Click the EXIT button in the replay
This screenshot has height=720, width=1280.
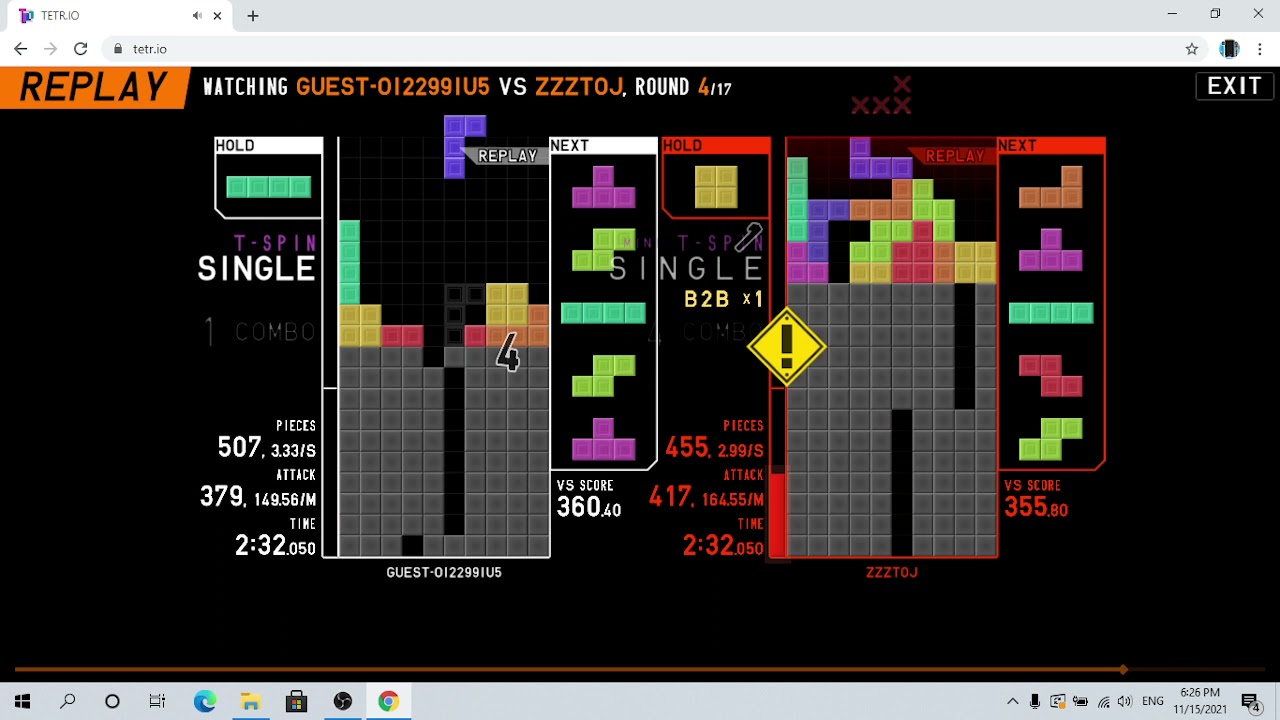pyautogui.click(x=1234, y=86)
